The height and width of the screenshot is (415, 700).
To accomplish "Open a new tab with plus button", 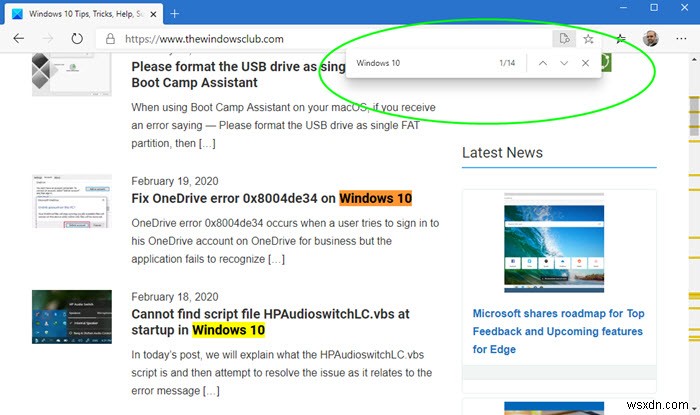I will tap(175, 14).
